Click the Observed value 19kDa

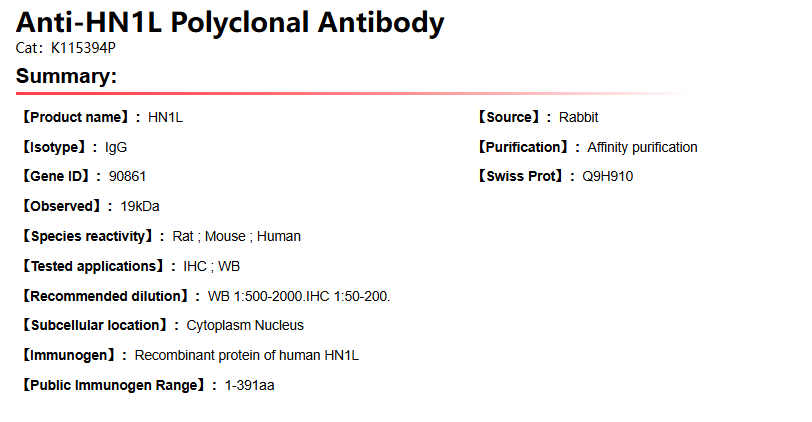tap(140, 206)
